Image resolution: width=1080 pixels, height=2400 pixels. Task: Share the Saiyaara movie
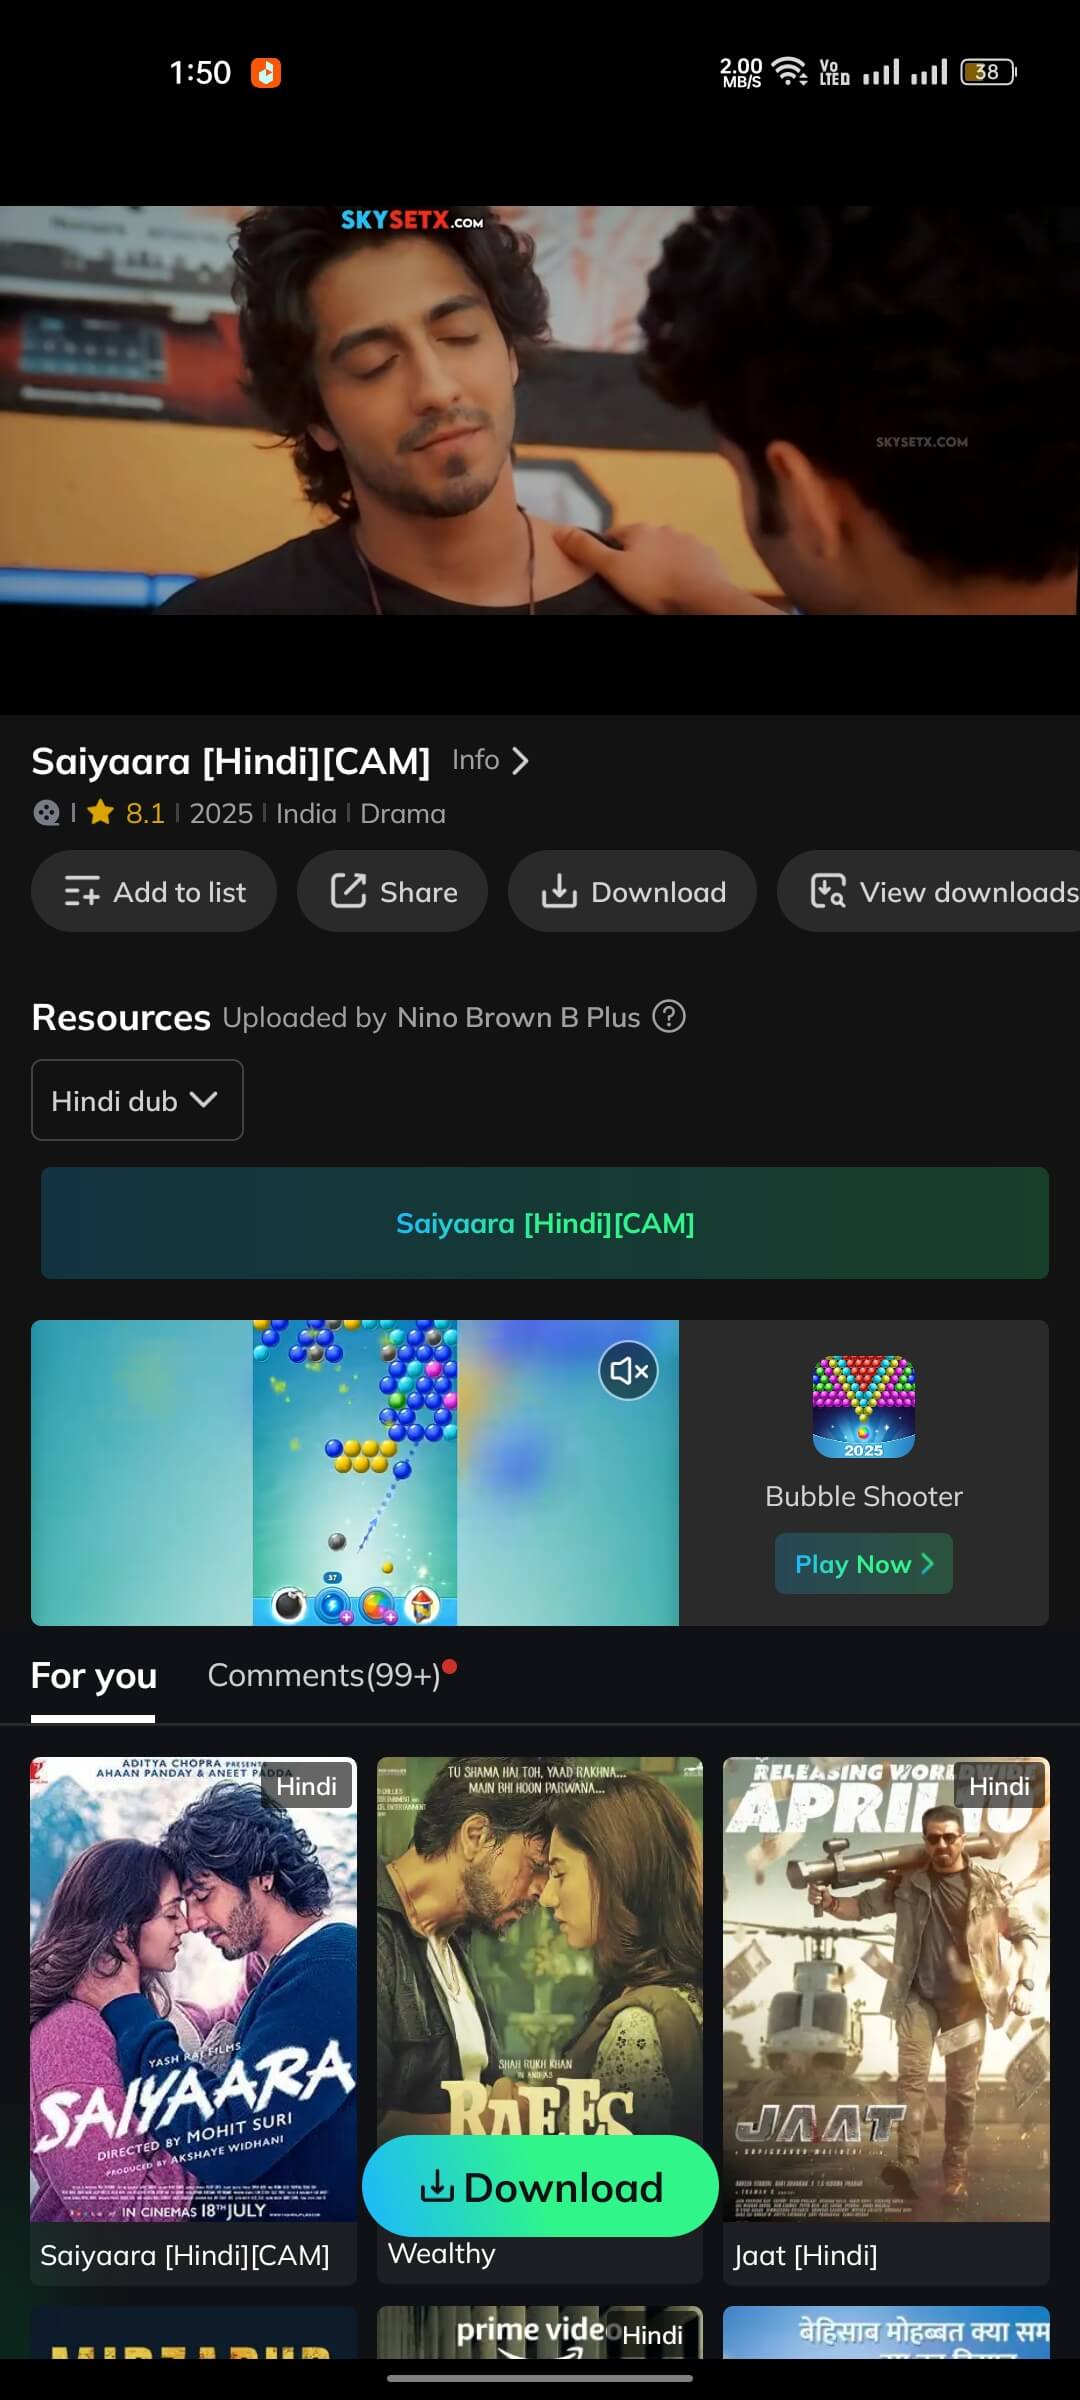[x=392, y=891]
